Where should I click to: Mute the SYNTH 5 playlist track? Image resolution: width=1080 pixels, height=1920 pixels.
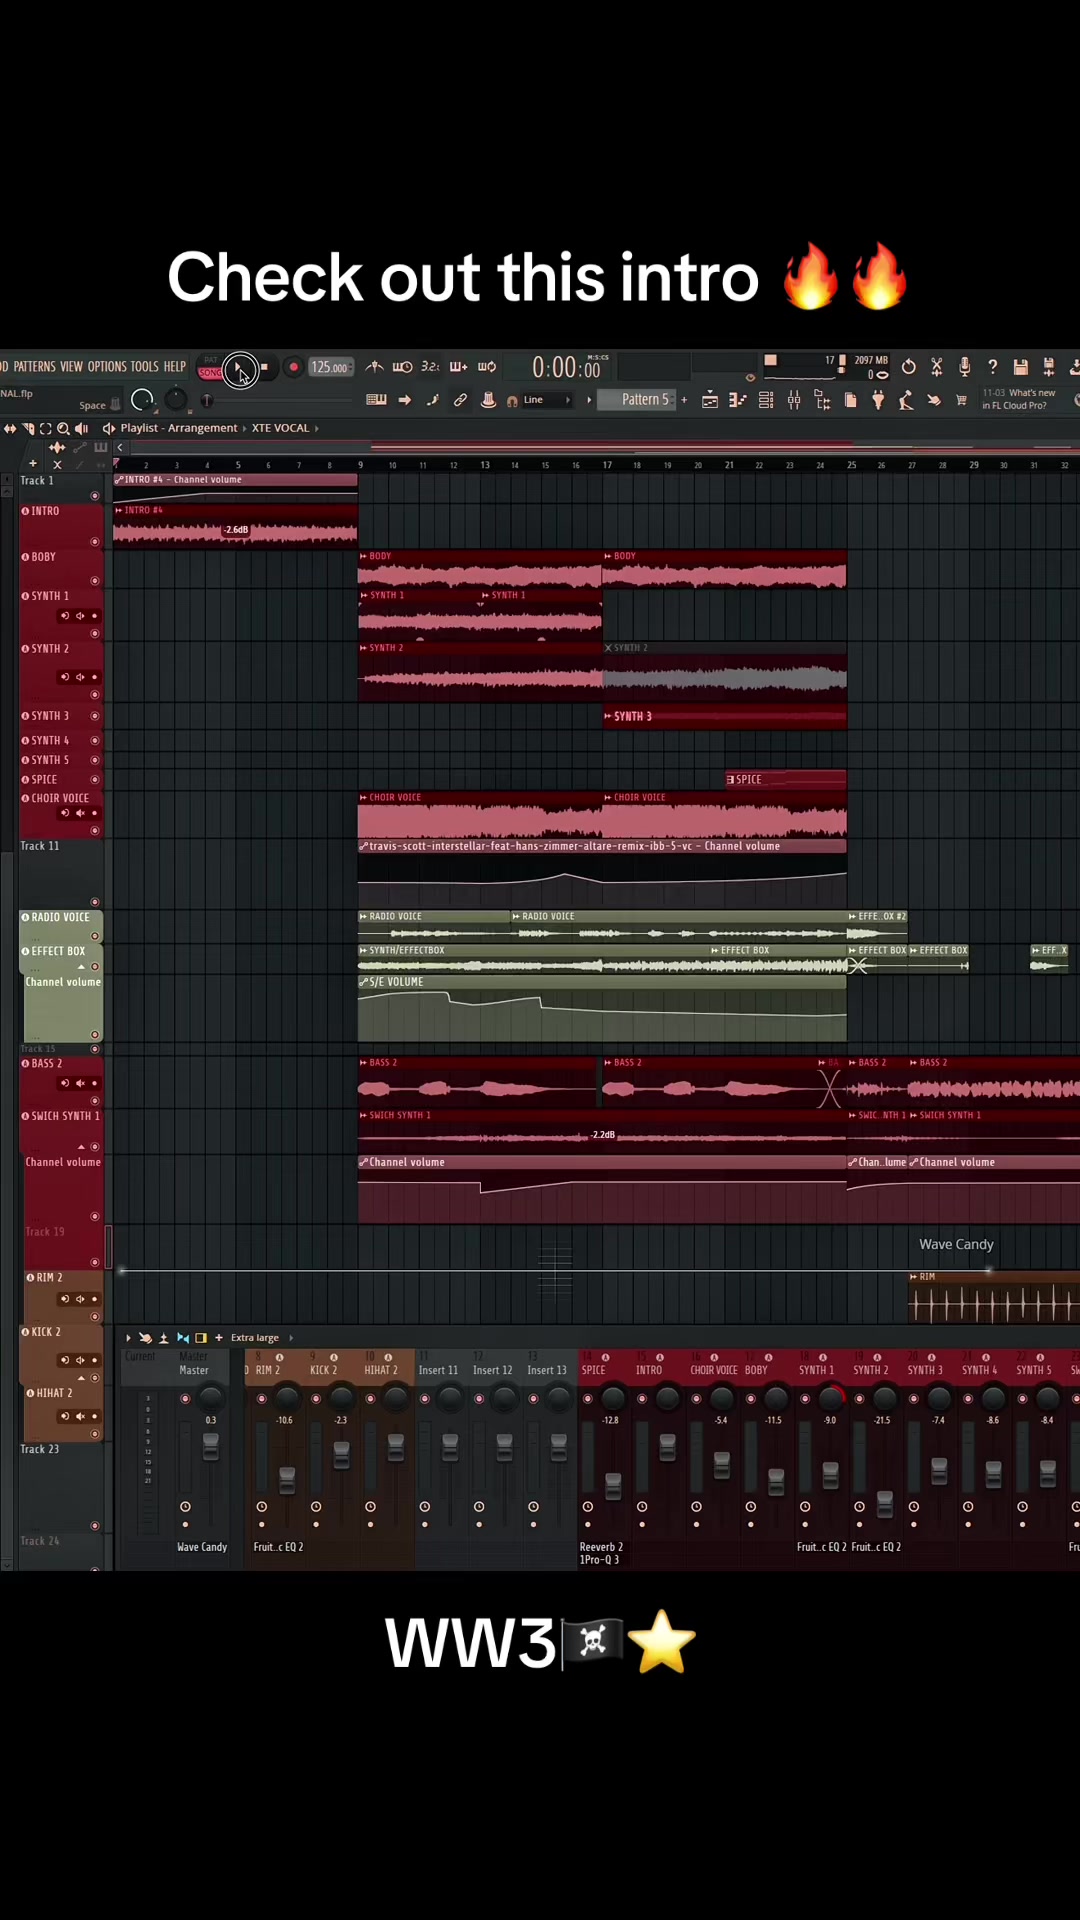95,760
